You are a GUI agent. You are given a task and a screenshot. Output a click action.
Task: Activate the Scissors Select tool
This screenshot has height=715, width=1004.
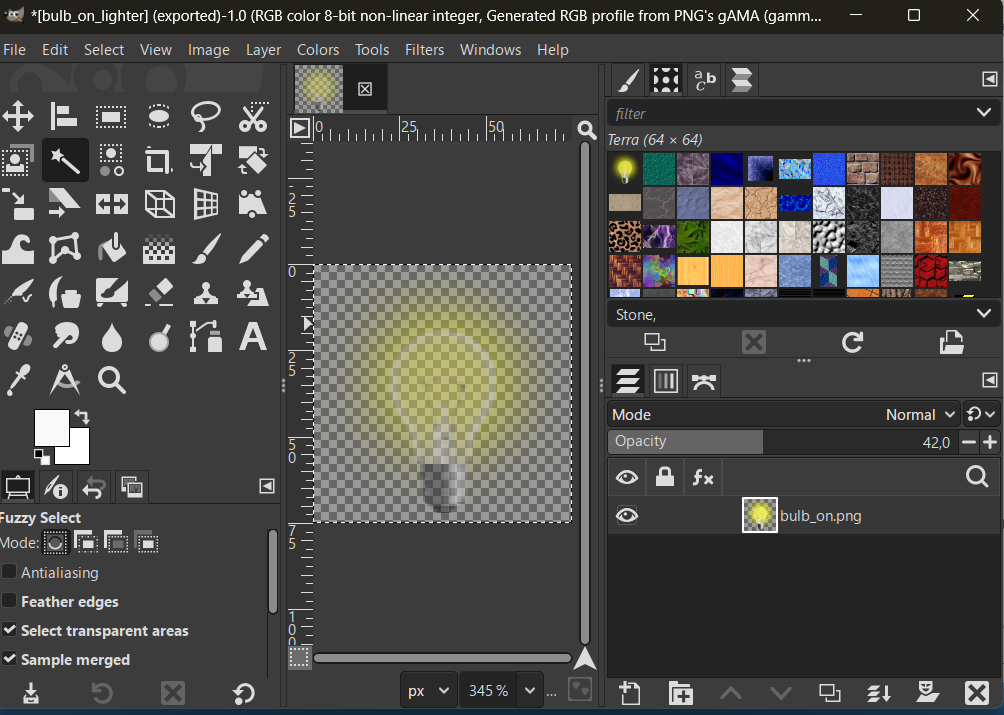pos(253,116)
